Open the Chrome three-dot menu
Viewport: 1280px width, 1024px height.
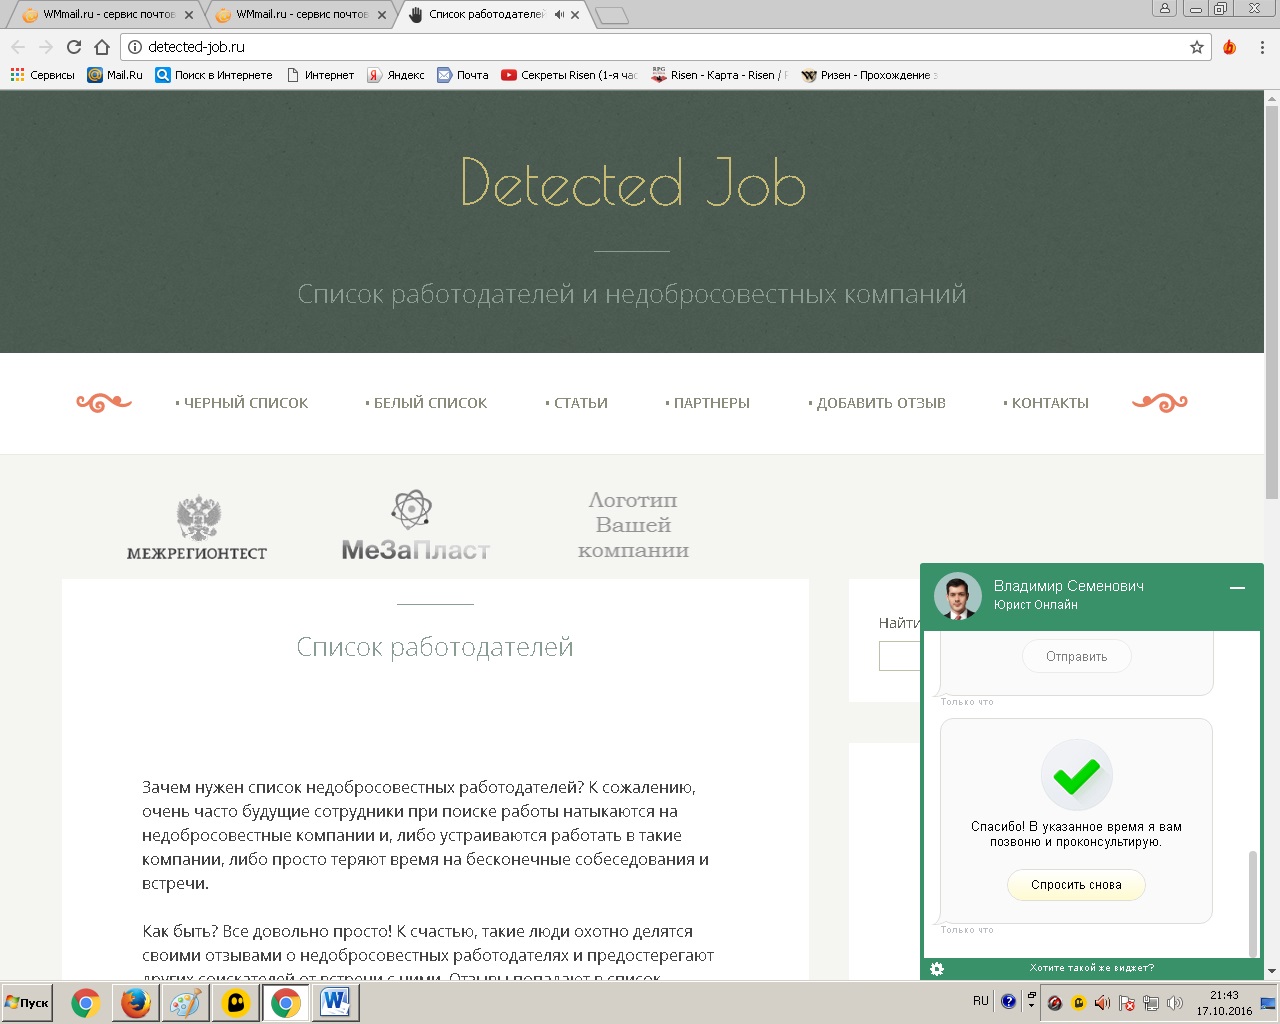tap(1263, 47)
